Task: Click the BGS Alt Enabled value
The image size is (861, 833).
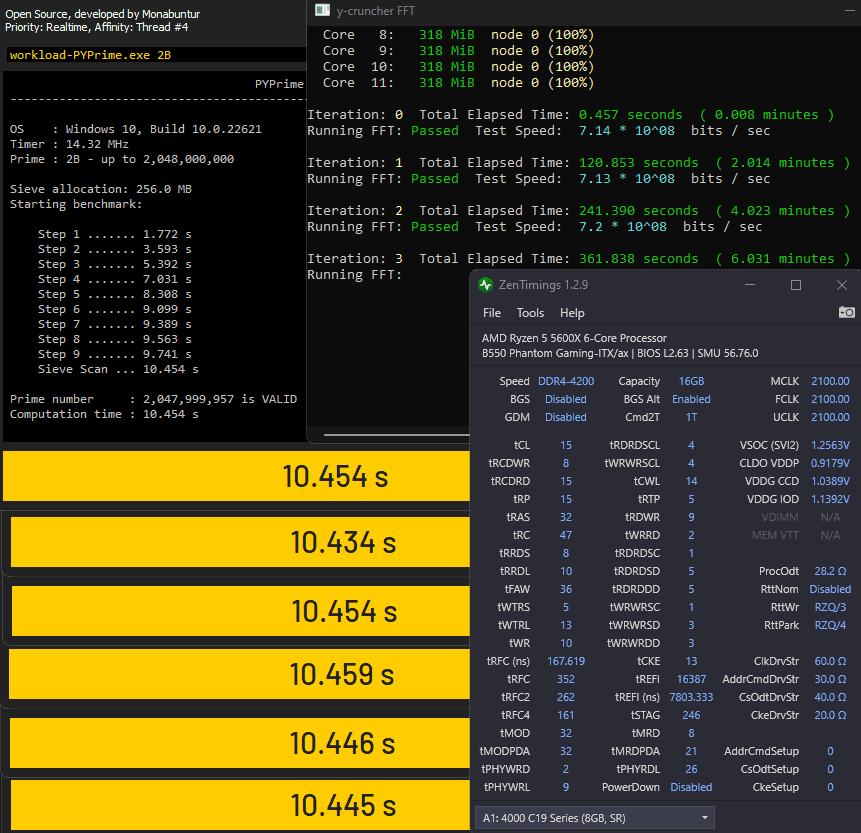Action: click(691, 399)
